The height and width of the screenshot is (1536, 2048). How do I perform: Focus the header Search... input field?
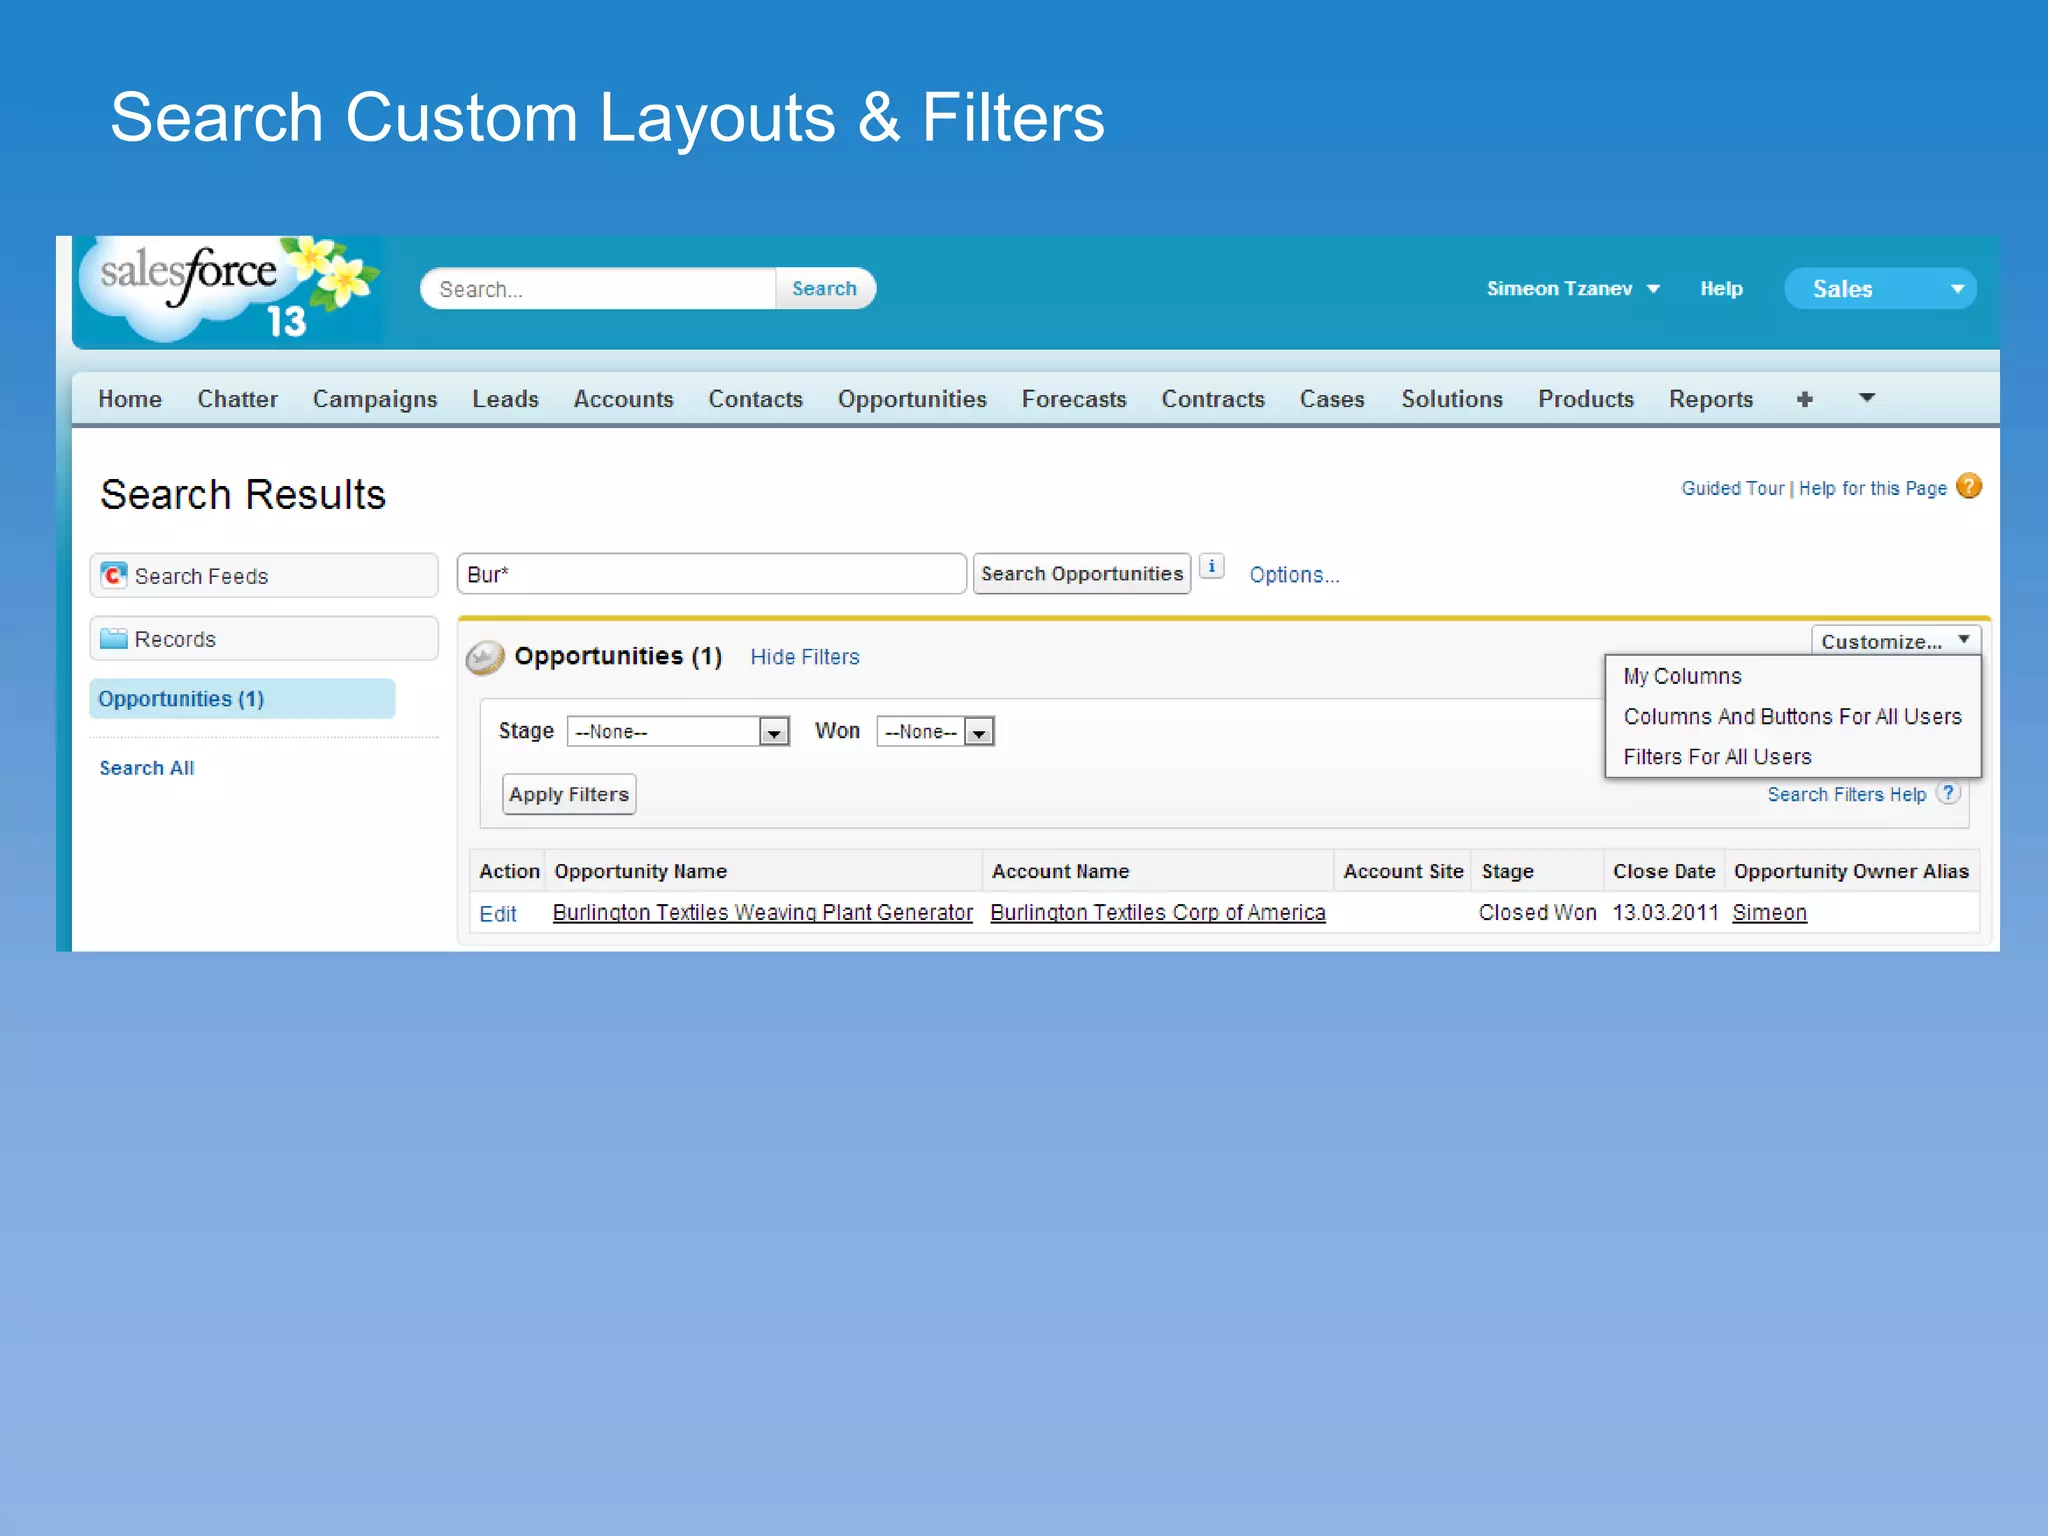600,289
